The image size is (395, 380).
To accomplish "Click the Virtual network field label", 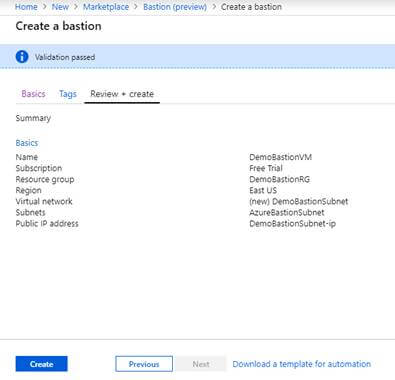I will tap(44, 201).
